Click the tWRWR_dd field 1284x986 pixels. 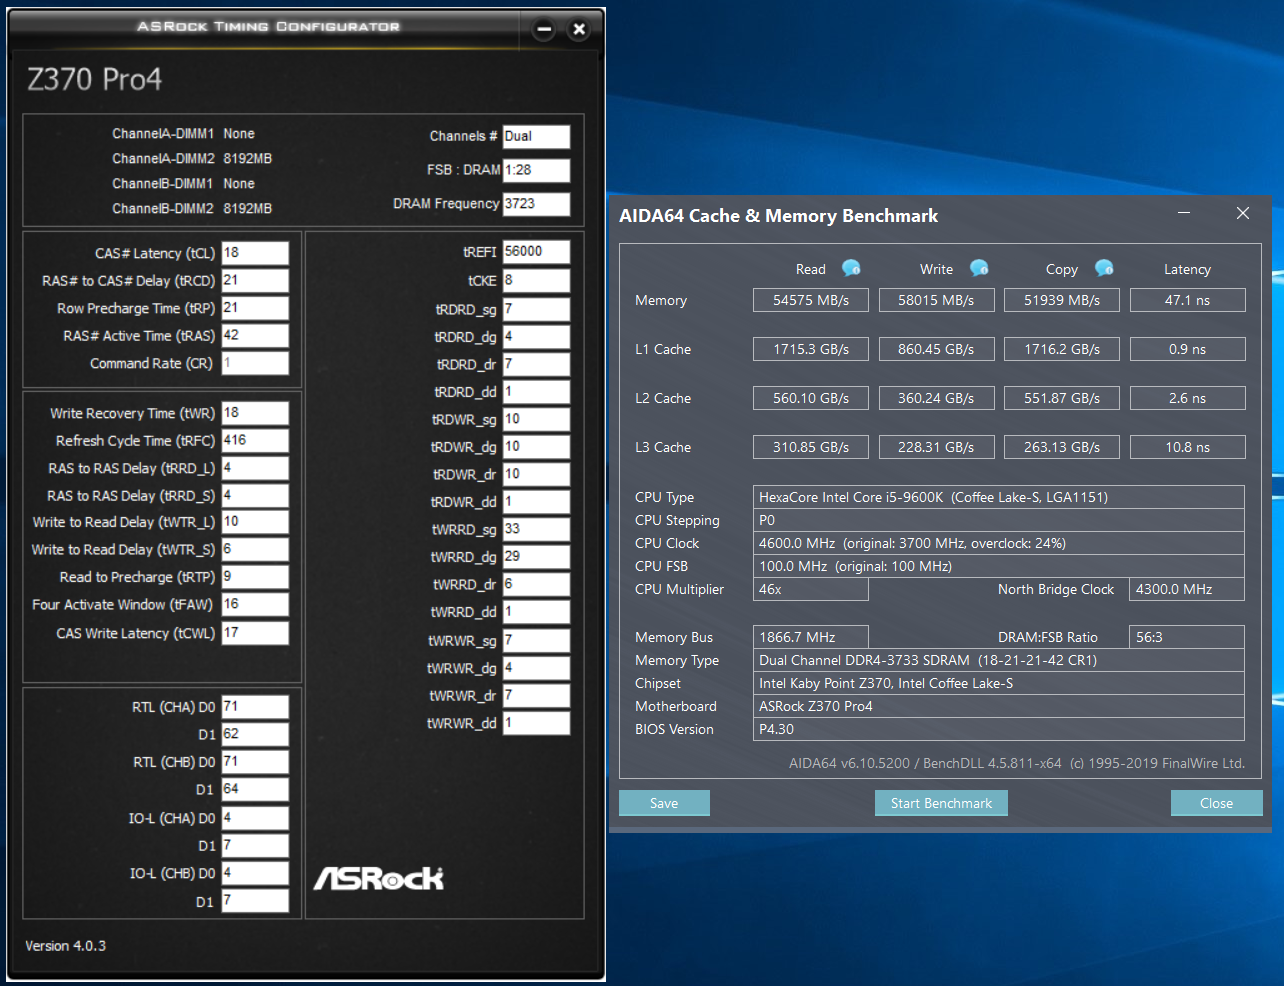[536, 723]
